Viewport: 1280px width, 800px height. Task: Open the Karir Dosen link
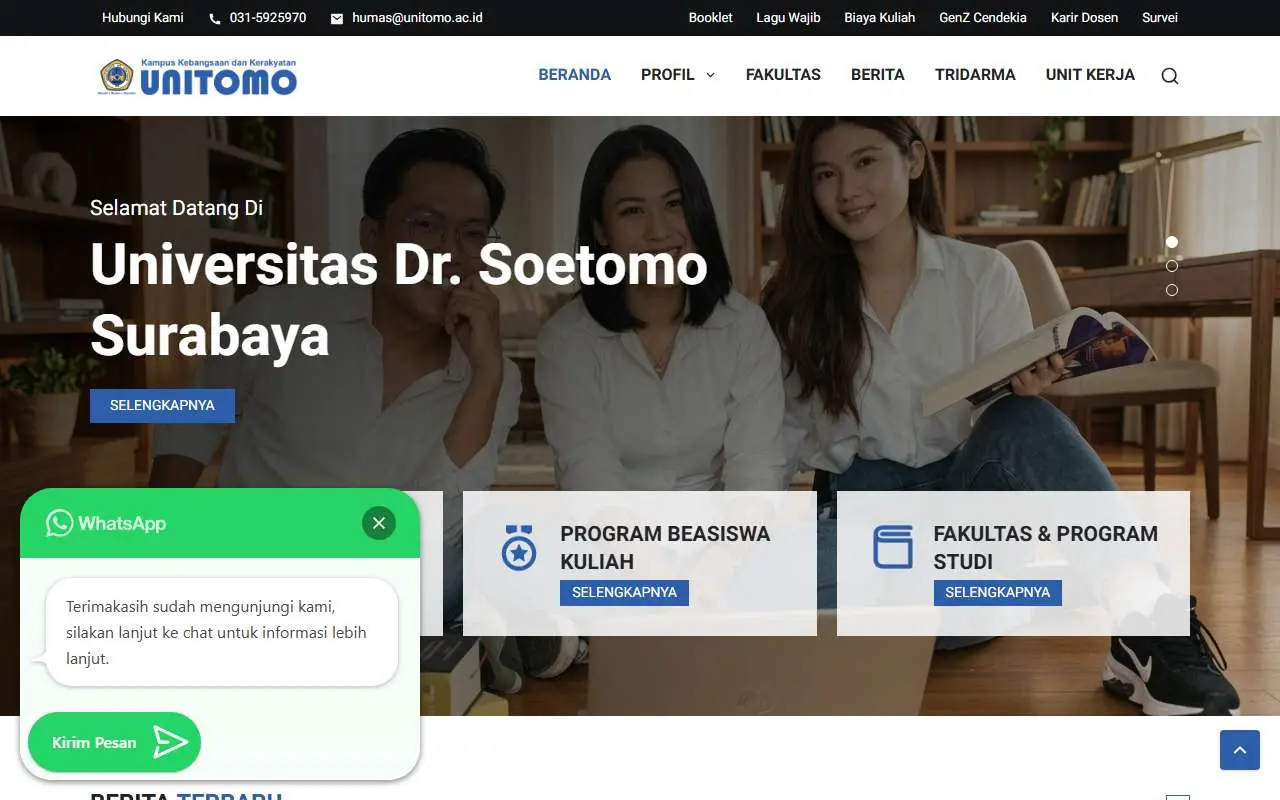click(x=1084, y=18)
